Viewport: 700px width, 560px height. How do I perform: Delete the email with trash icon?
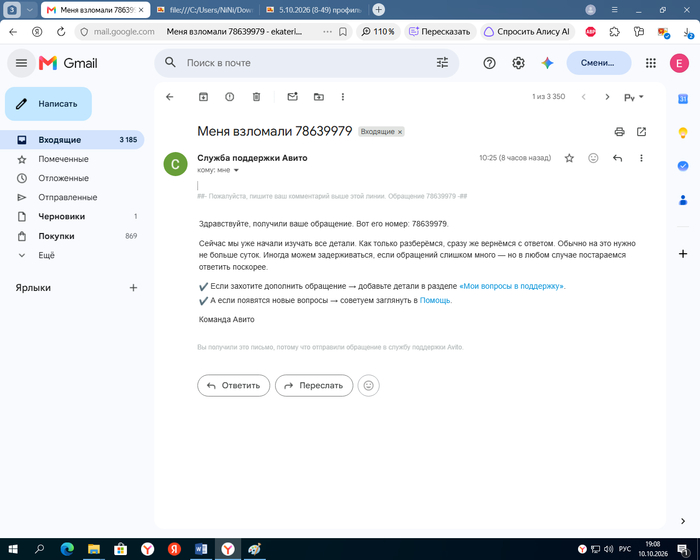(x=256, y=97)
